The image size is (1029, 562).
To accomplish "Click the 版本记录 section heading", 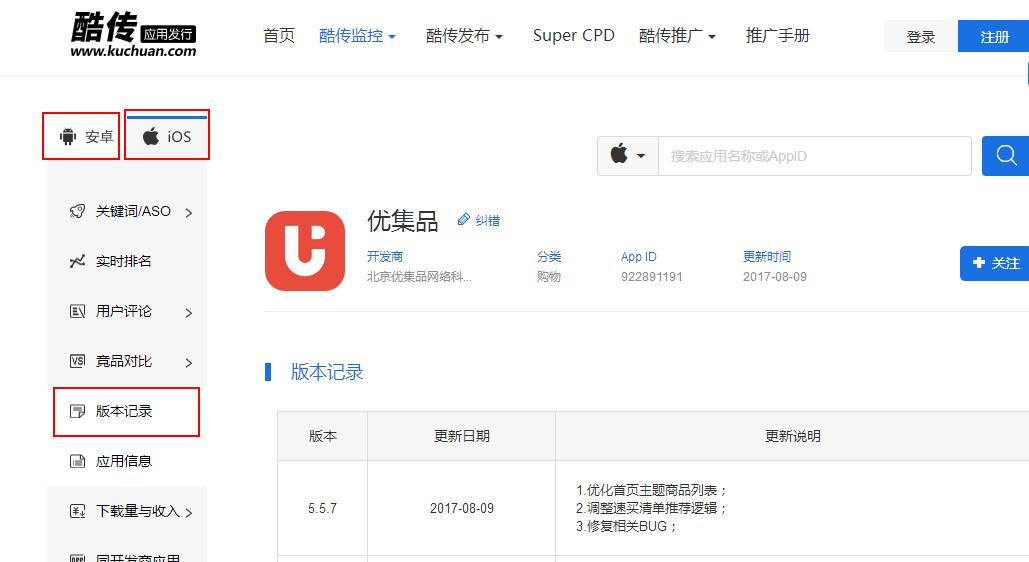I will coord(327,372).
